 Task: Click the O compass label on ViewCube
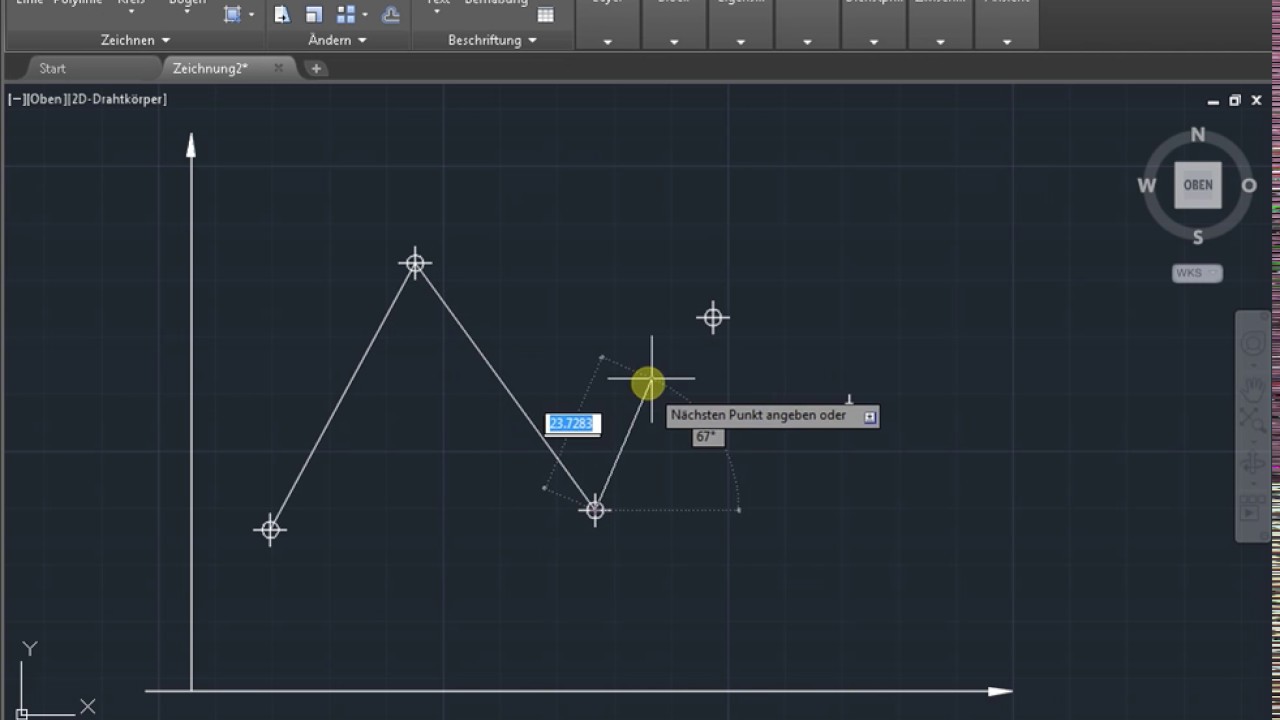[1249, 186]
